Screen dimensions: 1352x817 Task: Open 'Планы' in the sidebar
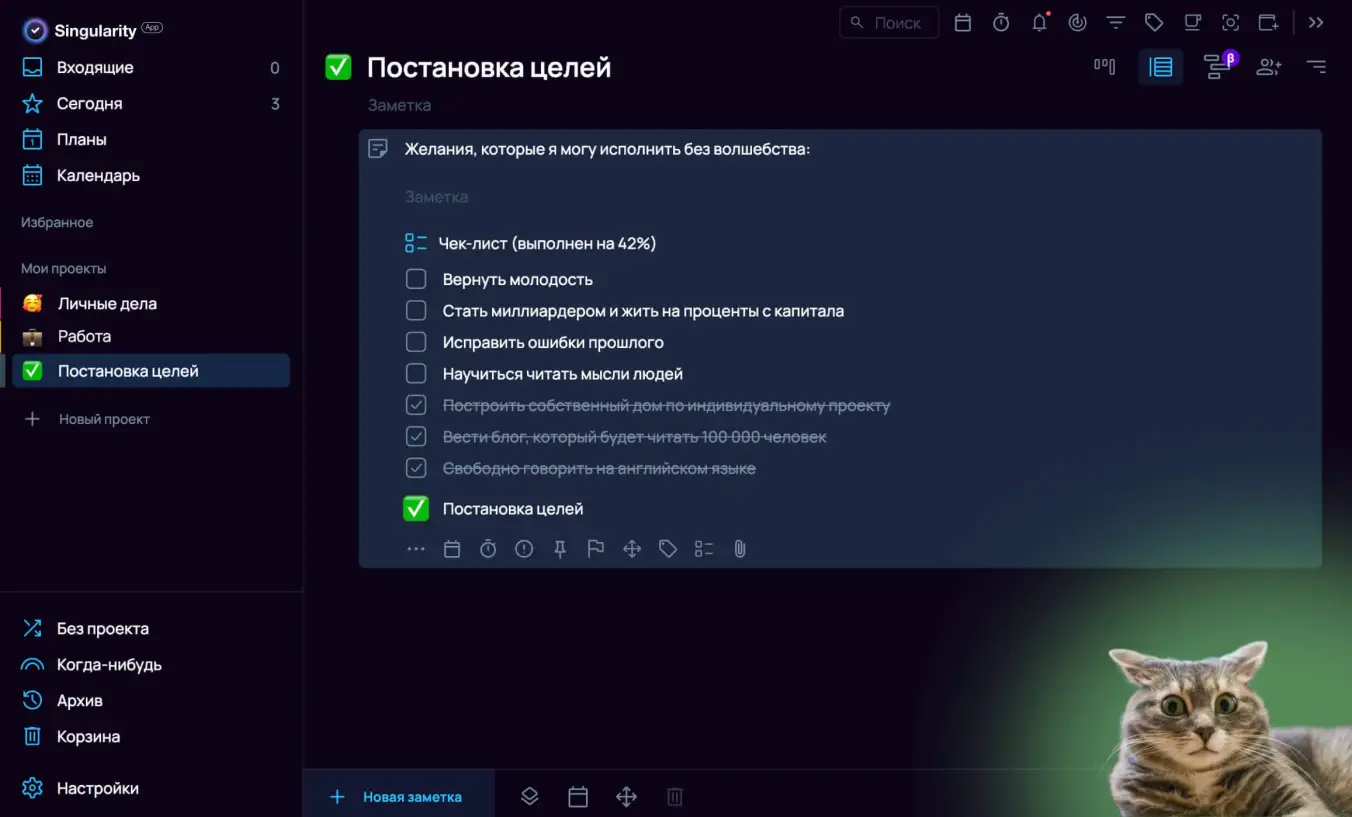tap(151, 140)
